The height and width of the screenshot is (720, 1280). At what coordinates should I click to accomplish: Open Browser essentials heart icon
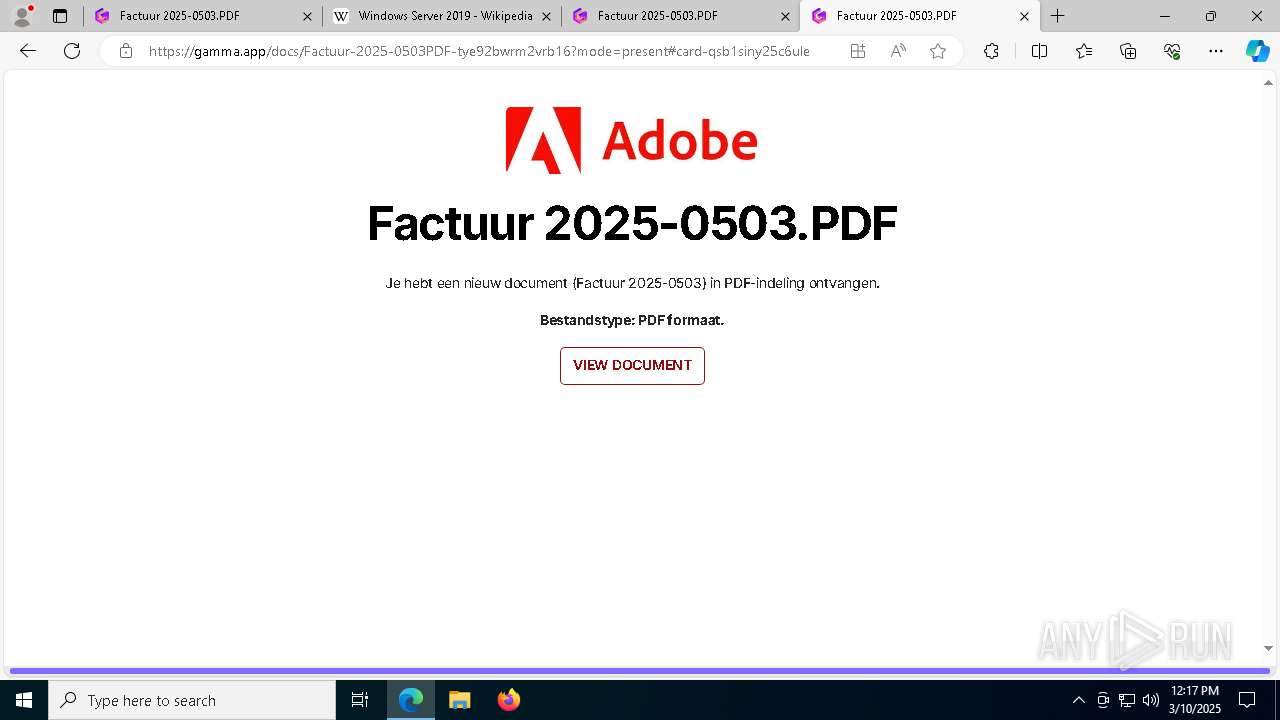pyautogui.click(x=1172, y=51)
